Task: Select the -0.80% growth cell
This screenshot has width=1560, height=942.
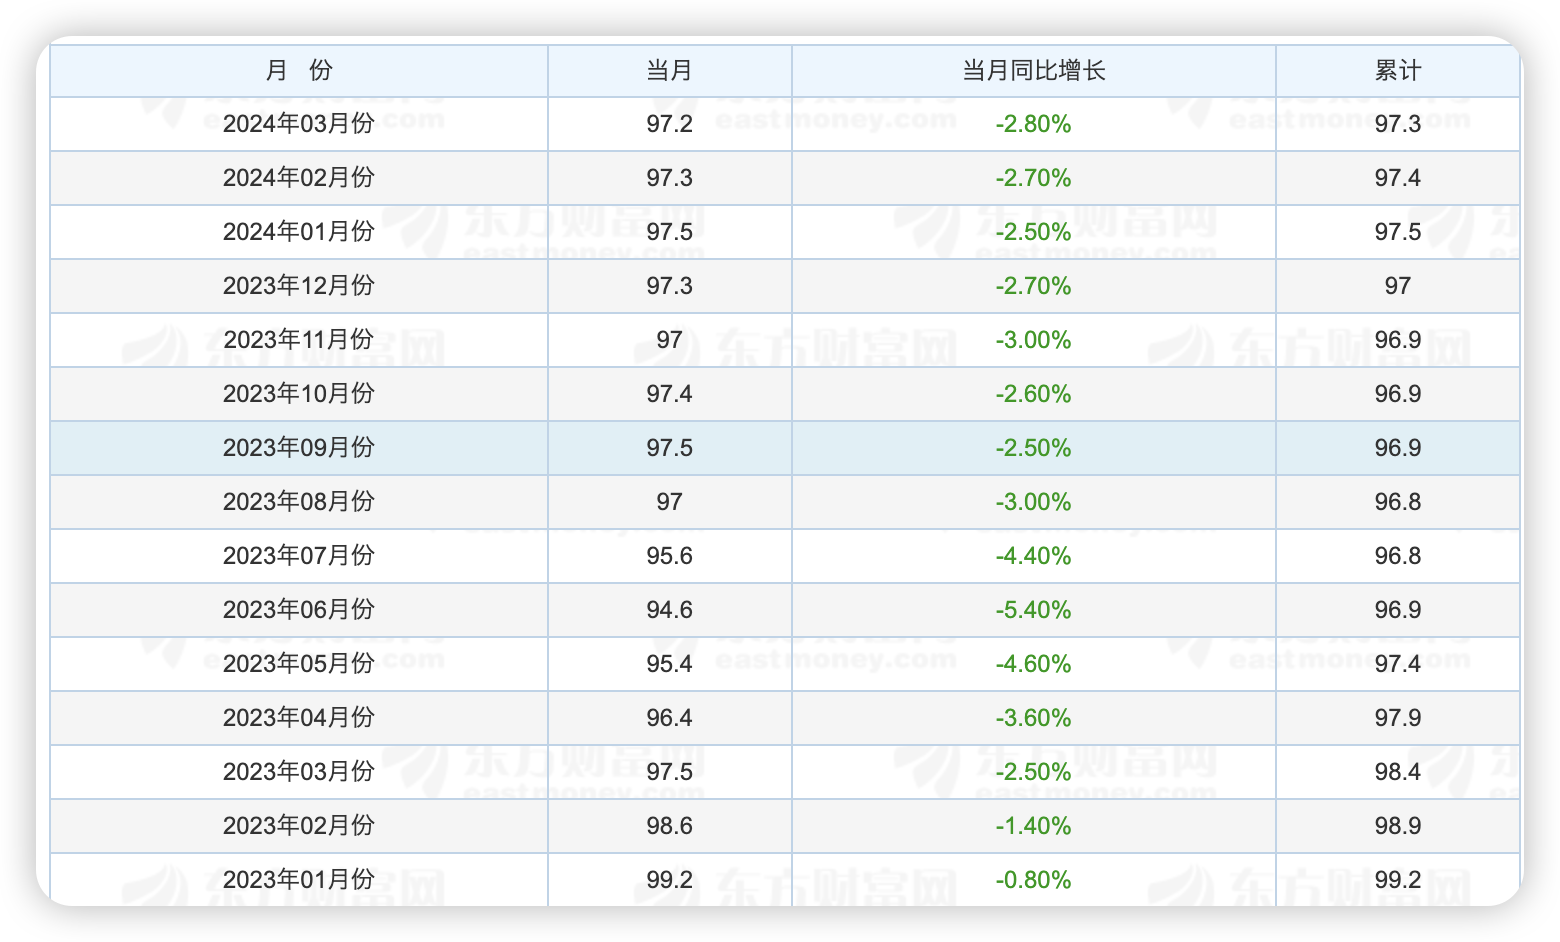Action: 1033,880
